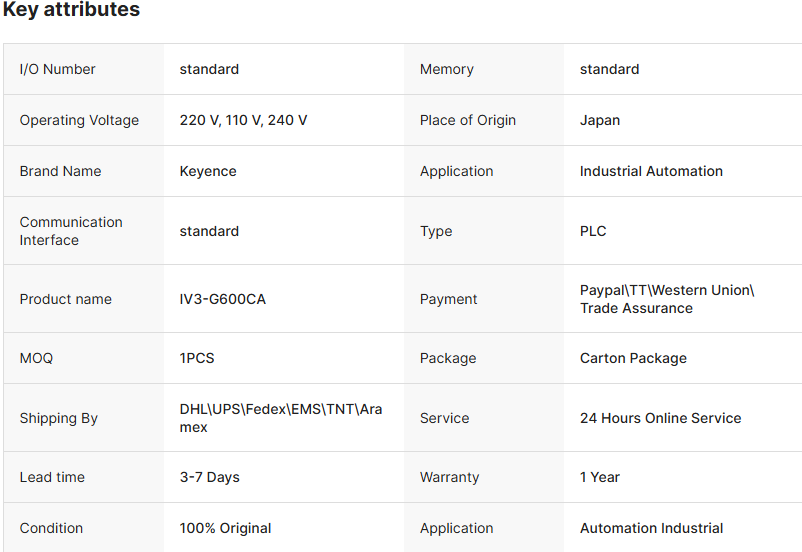
Task: Select the "PLC" type value
Action: point(593,231)
